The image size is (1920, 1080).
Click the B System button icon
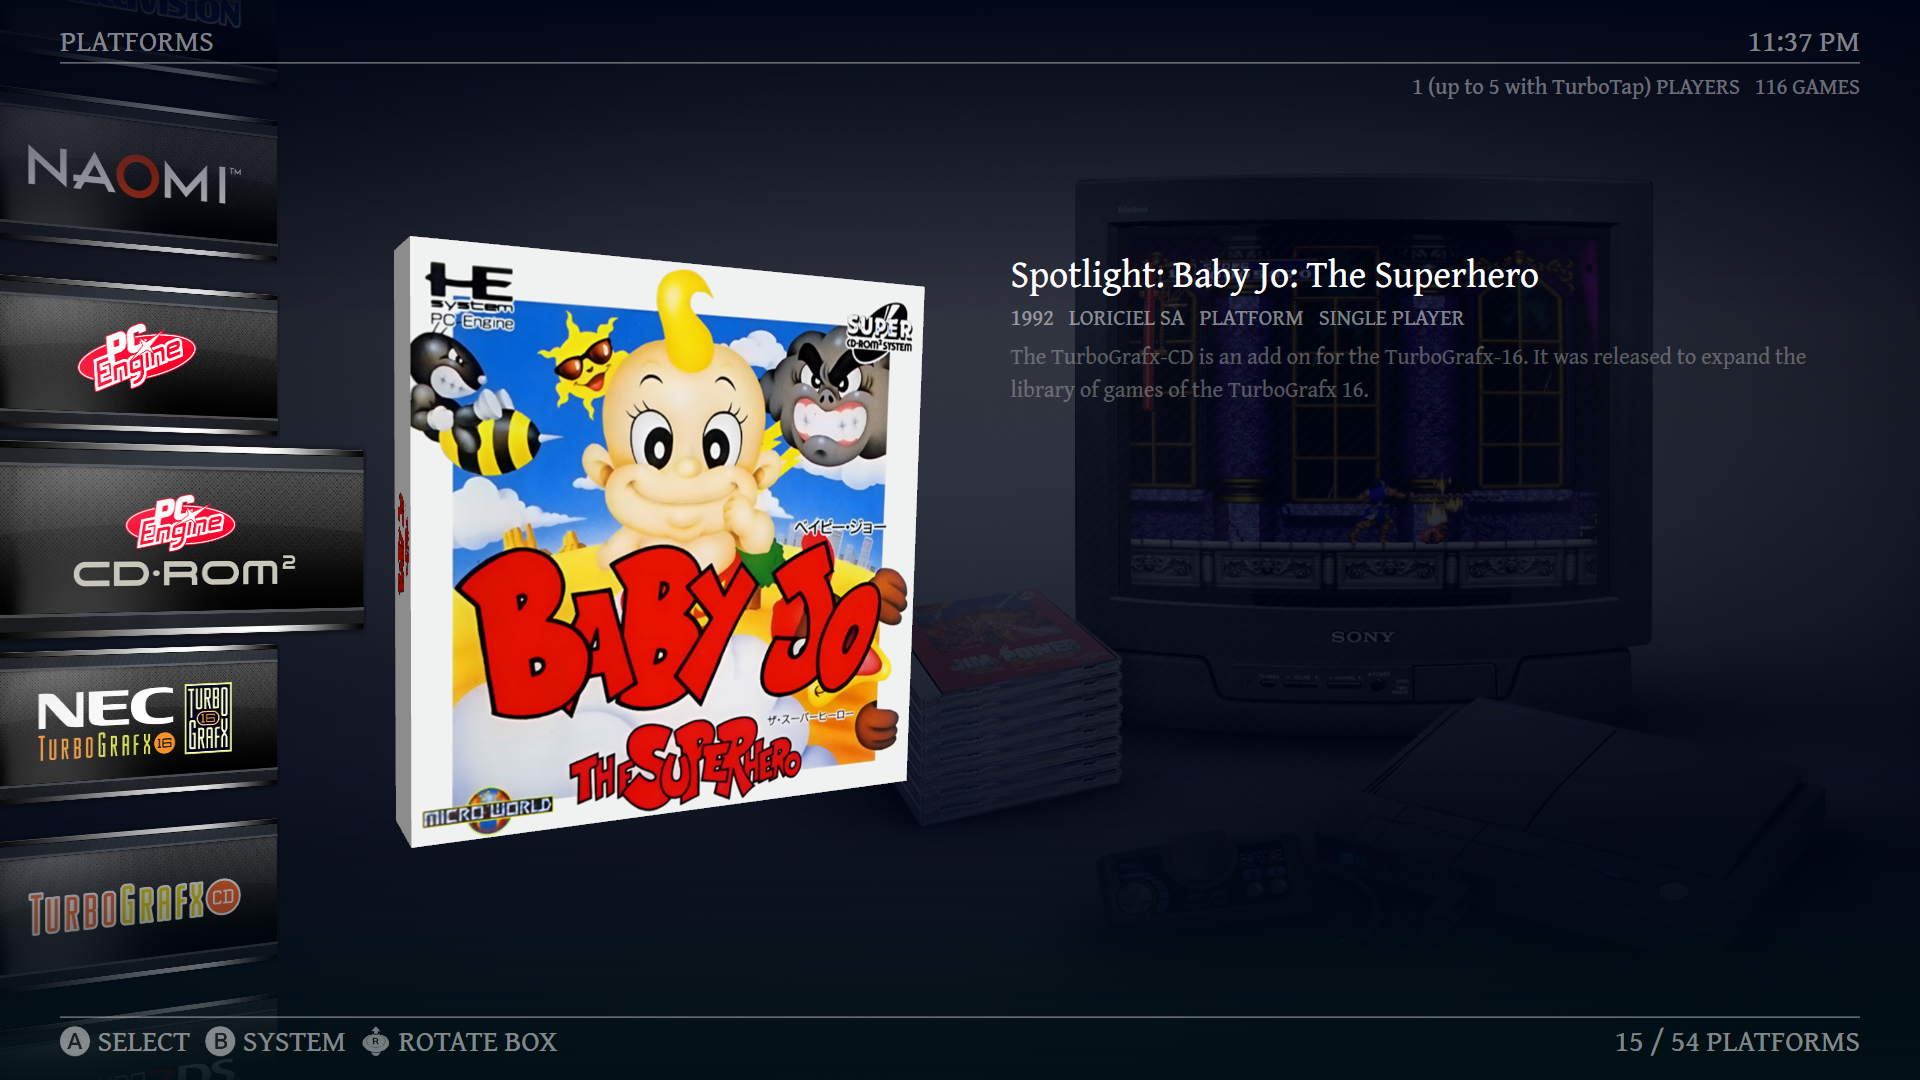pyautogui.click(x=220, y=1042)
